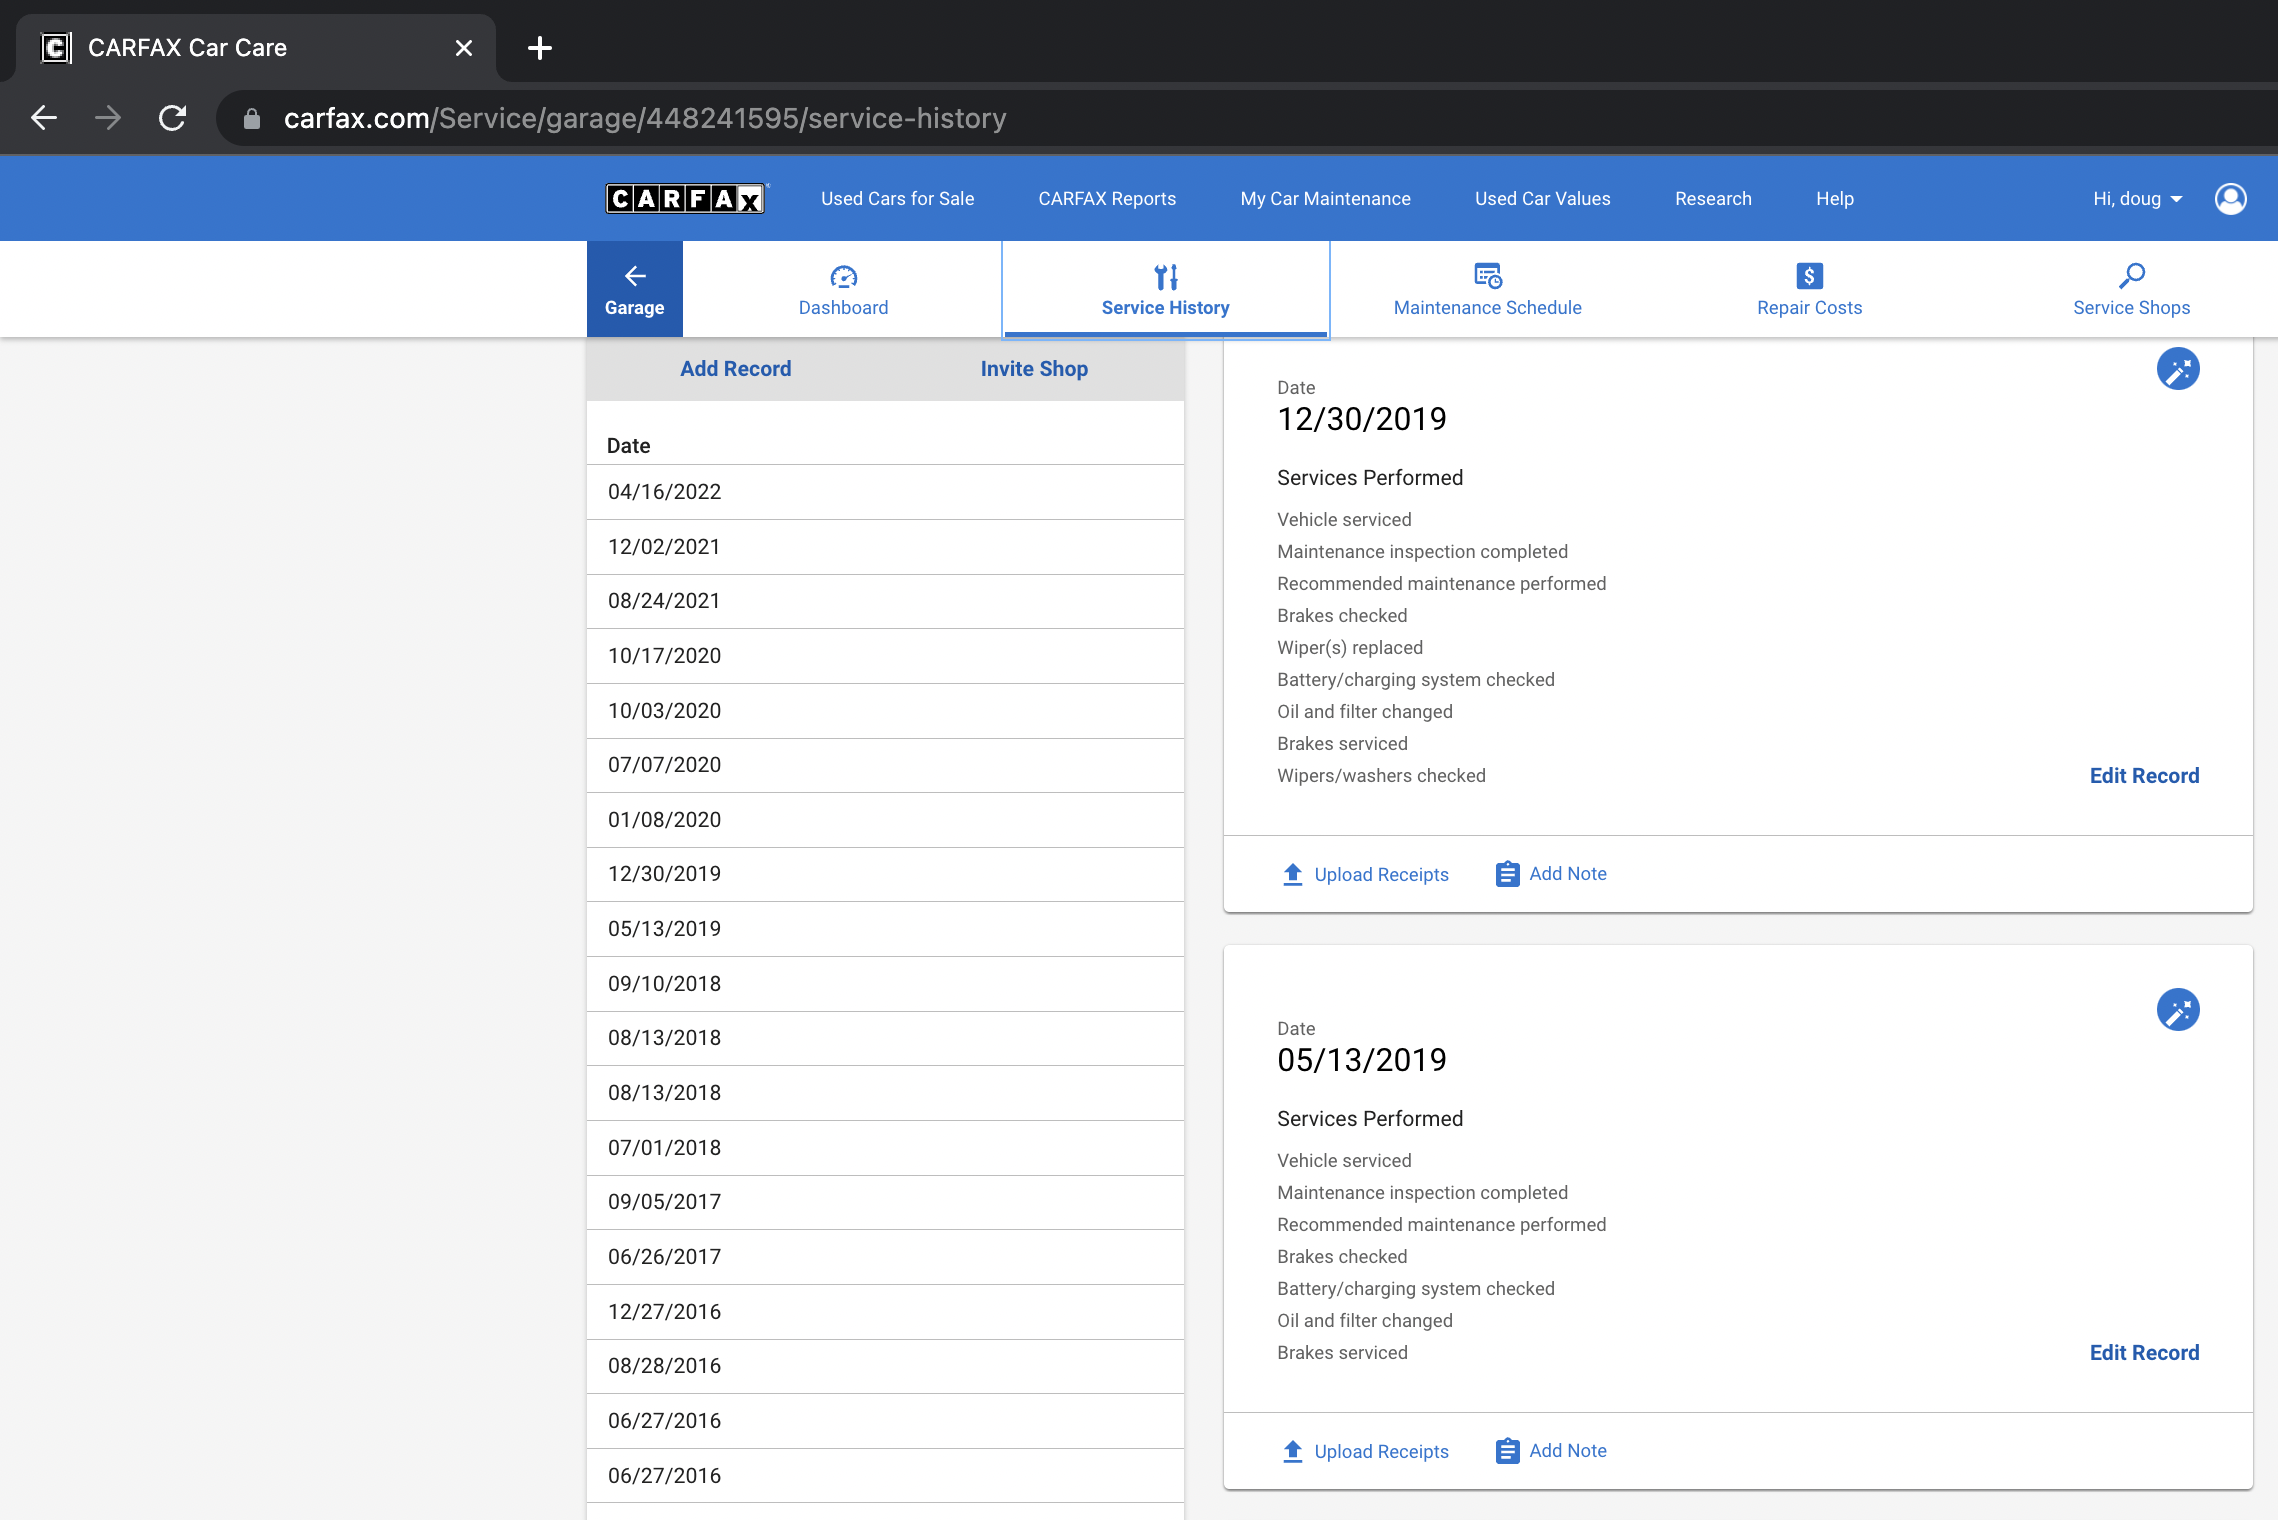
Task: Select the 12/02/2021 date row
Action: pyautogui.click(x=885, y=547)
